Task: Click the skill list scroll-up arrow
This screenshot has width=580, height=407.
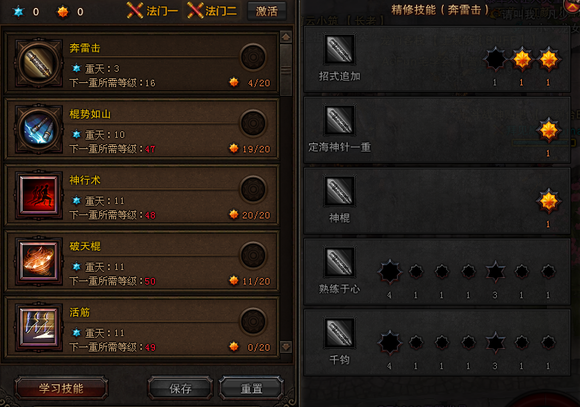Action: click(x=286, y=37)
